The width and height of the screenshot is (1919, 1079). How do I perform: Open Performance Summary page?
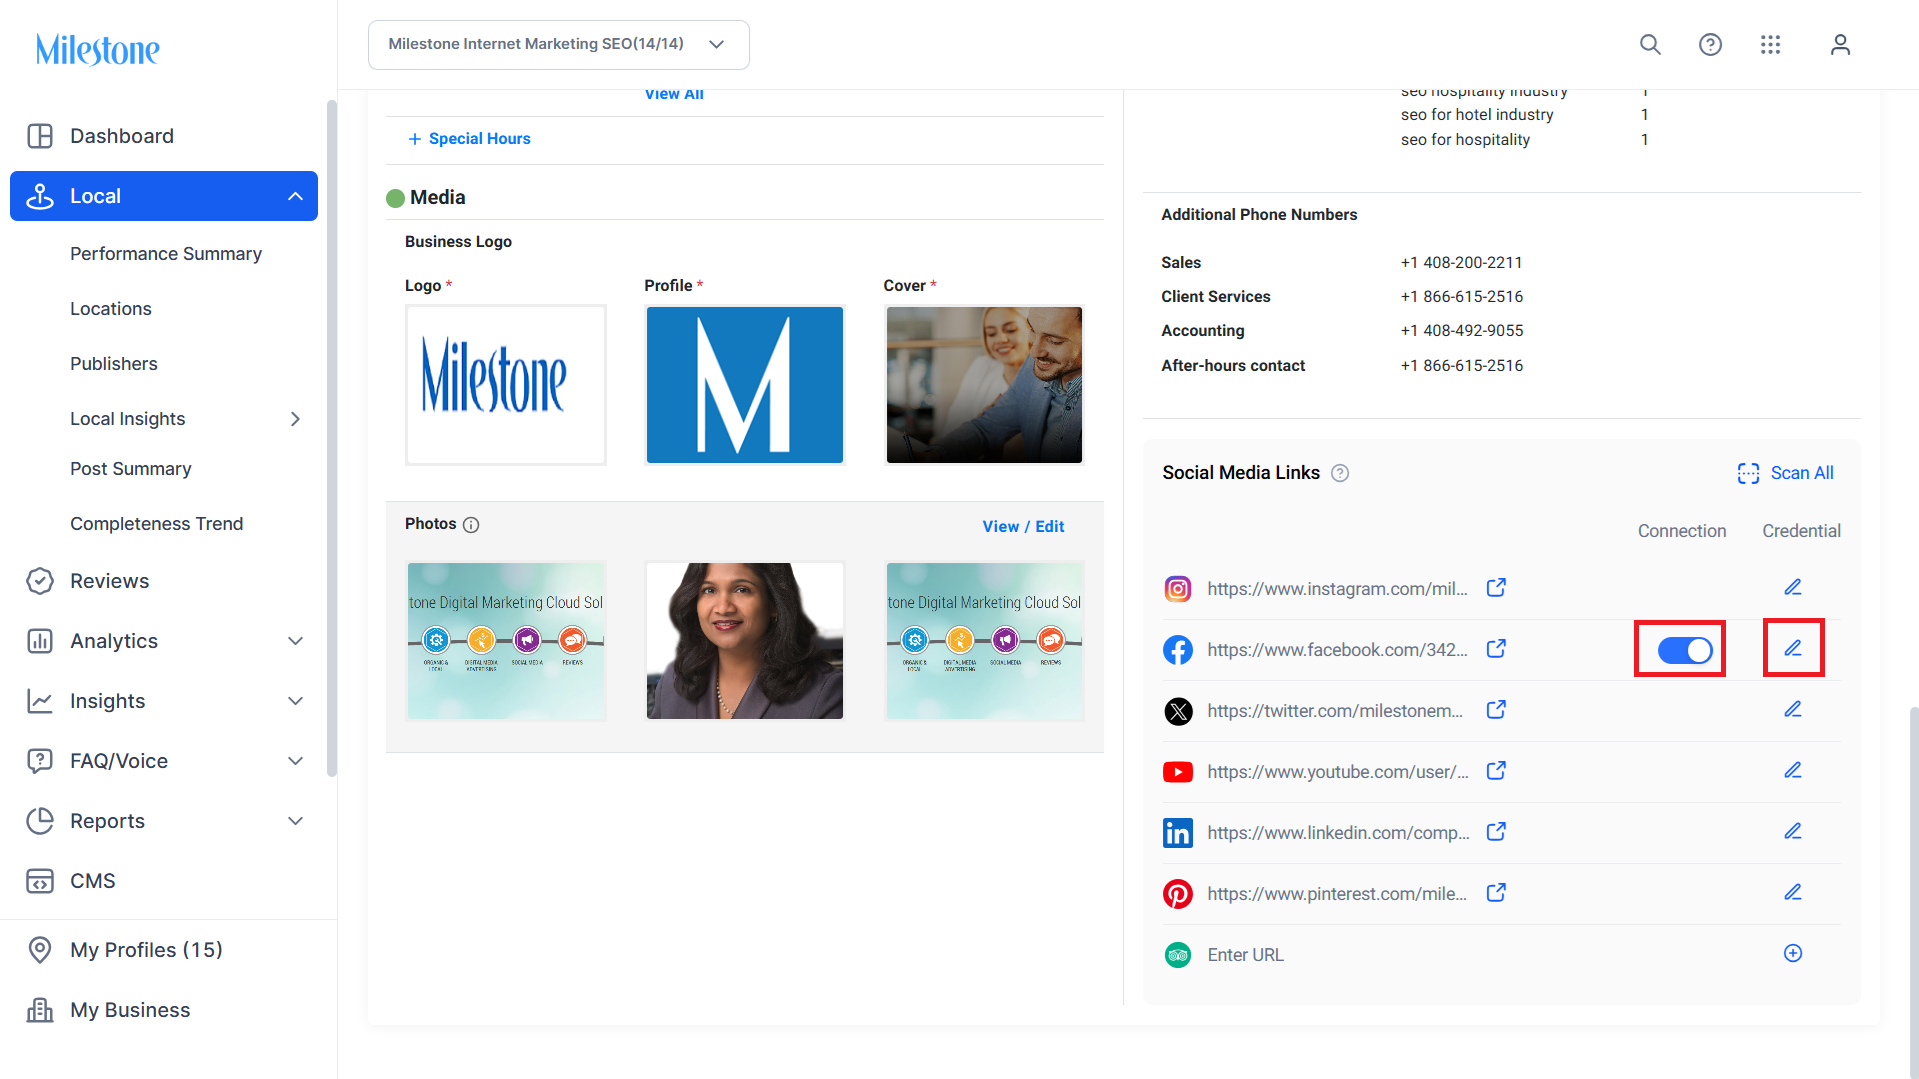click(x=166, y=254)
